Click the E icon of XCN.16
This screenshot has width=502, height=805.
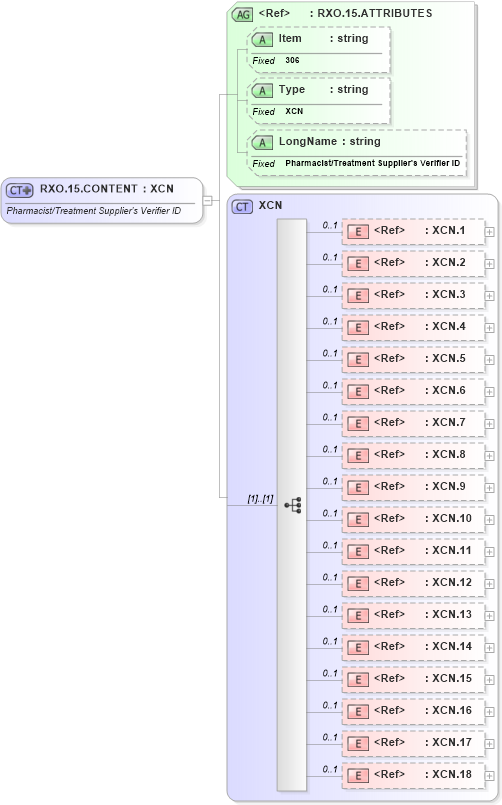pos(358,712)
